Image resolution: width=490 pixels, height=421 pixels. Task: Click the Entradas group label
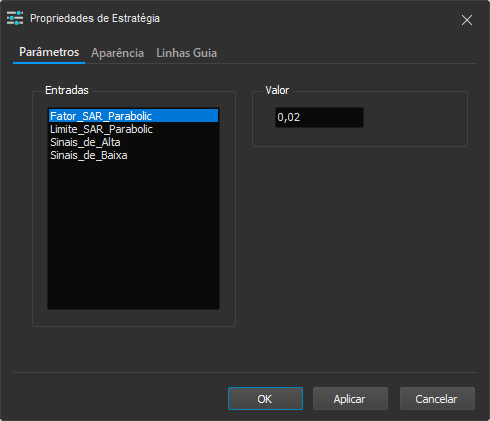click(67, 90)
